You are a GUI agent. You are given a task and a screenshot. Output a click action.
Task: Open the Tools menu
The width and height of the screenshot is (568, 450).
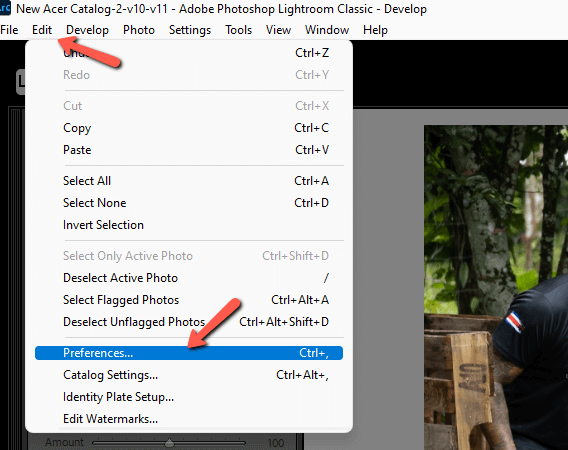[x=238, y=30]
